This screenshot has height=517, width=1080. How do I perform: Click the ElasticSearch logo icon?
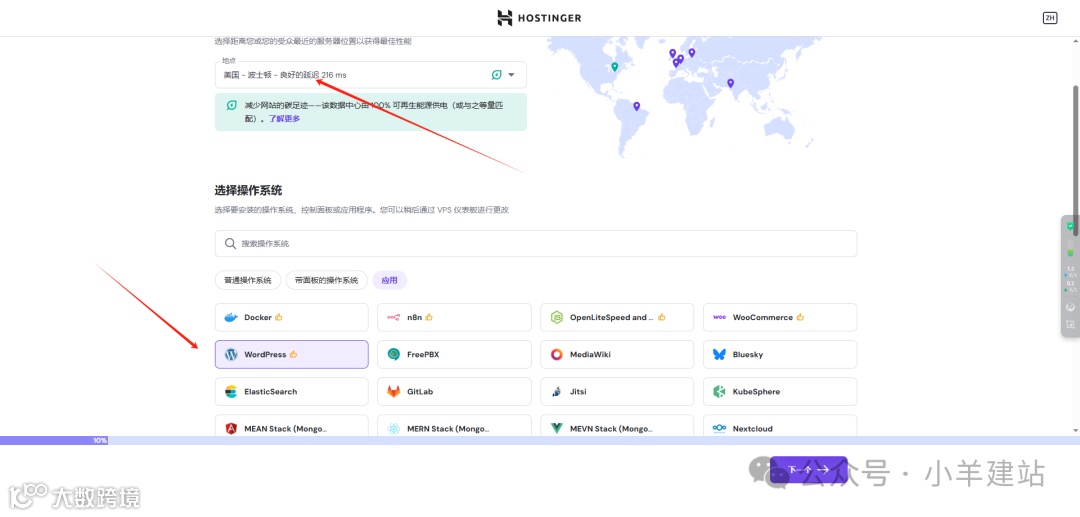231,392
